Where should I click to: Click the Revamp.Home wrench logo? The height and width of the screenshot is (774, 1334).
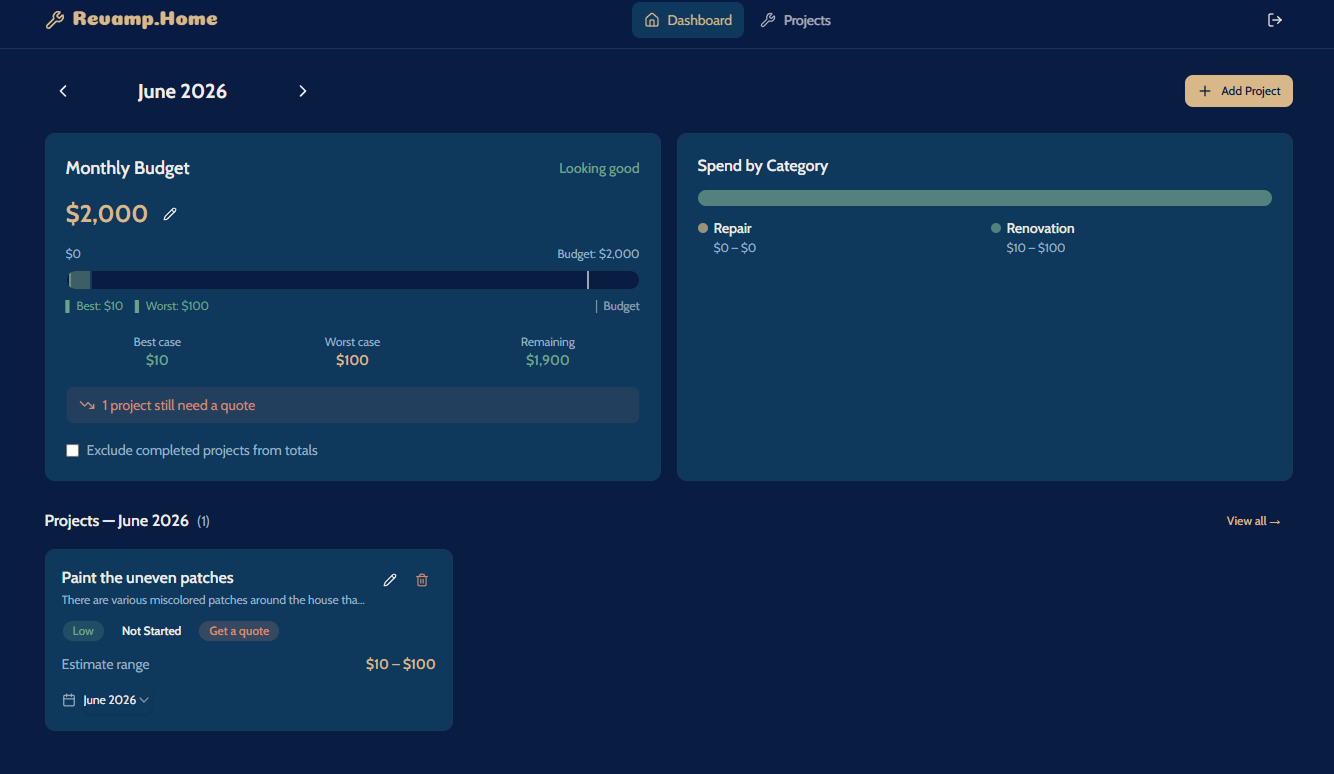pos(55,20)
